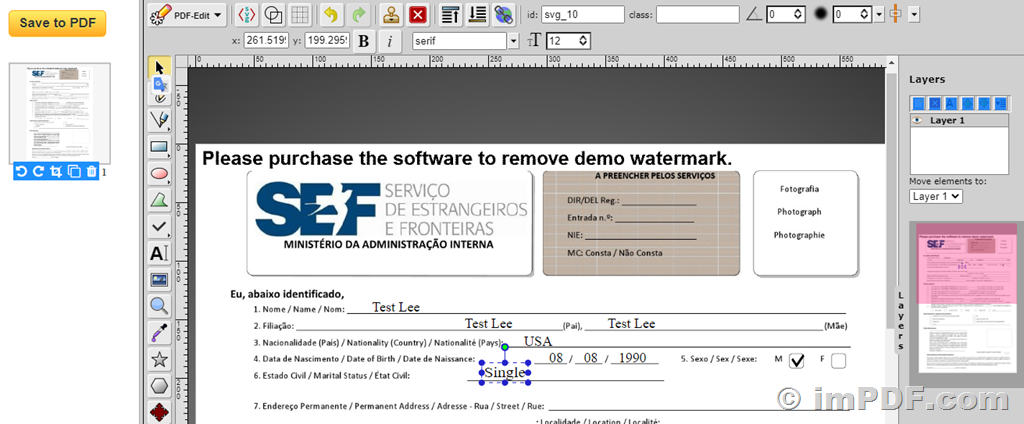The image size is (1024, 424).
Task: Select the Rectangle tool
Action: coord(160,148)
